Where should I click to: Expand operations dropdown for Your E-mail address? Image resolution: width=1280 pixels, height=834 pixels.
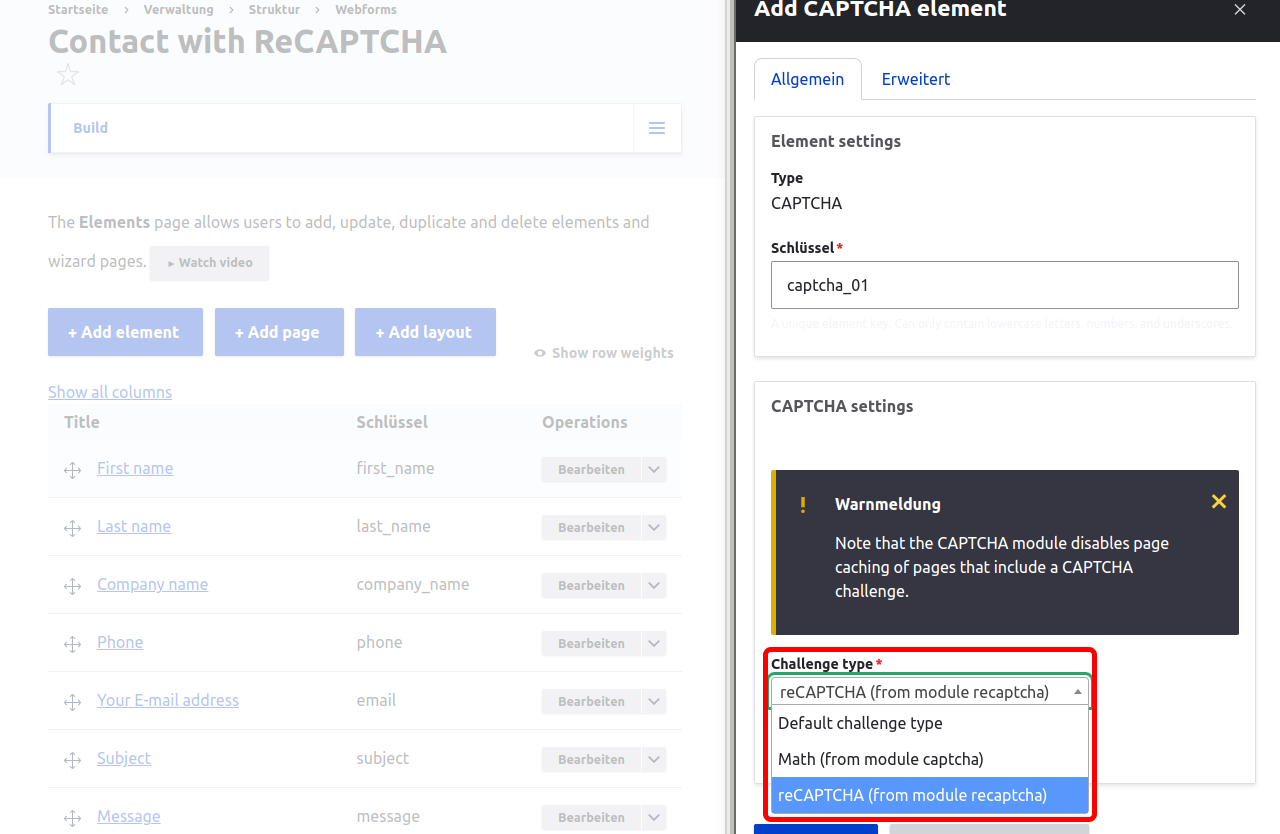(654, 702)
